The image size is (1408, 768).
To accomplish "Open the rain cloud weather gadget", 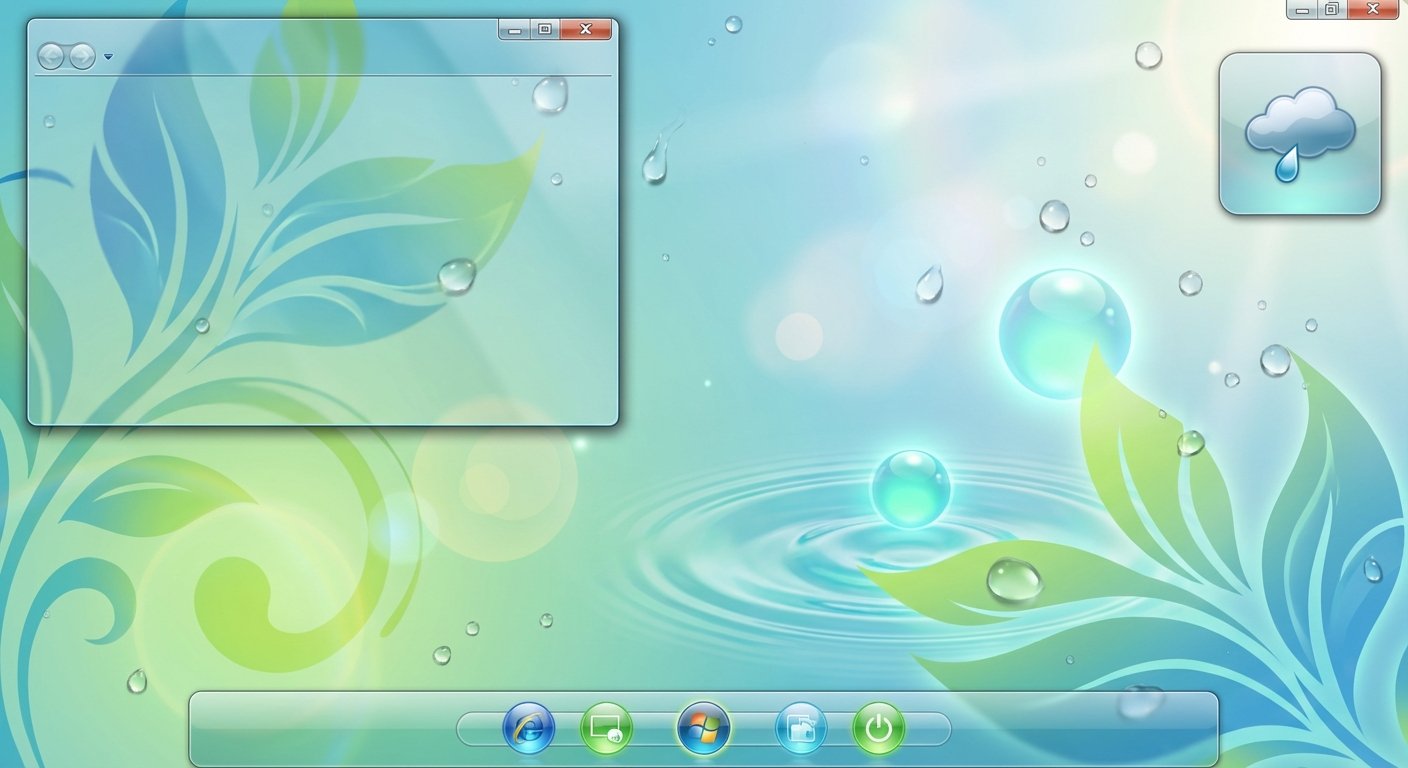I will (x=1299, y=133).
